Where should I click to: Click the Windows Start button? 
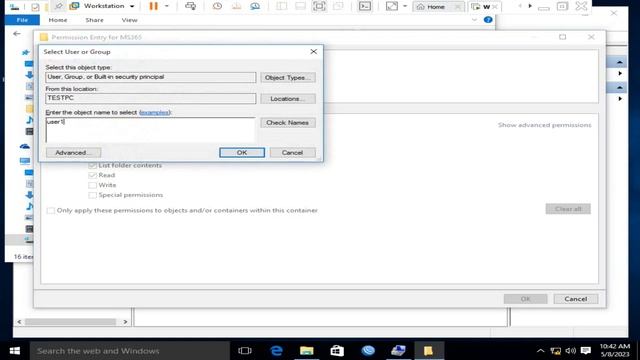point(15,351)
